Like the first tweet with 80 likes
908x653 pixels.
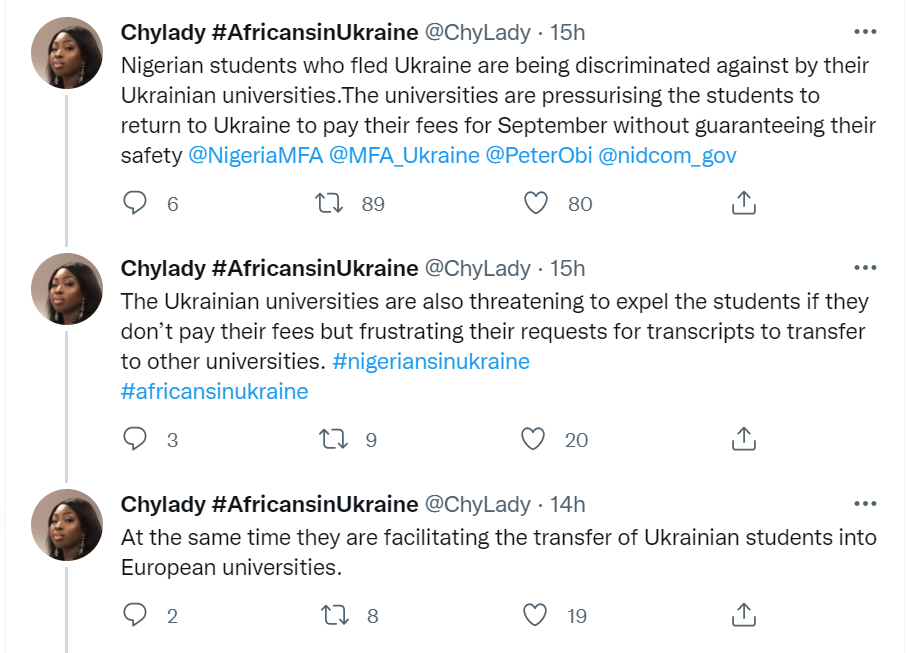click(537, 204)
